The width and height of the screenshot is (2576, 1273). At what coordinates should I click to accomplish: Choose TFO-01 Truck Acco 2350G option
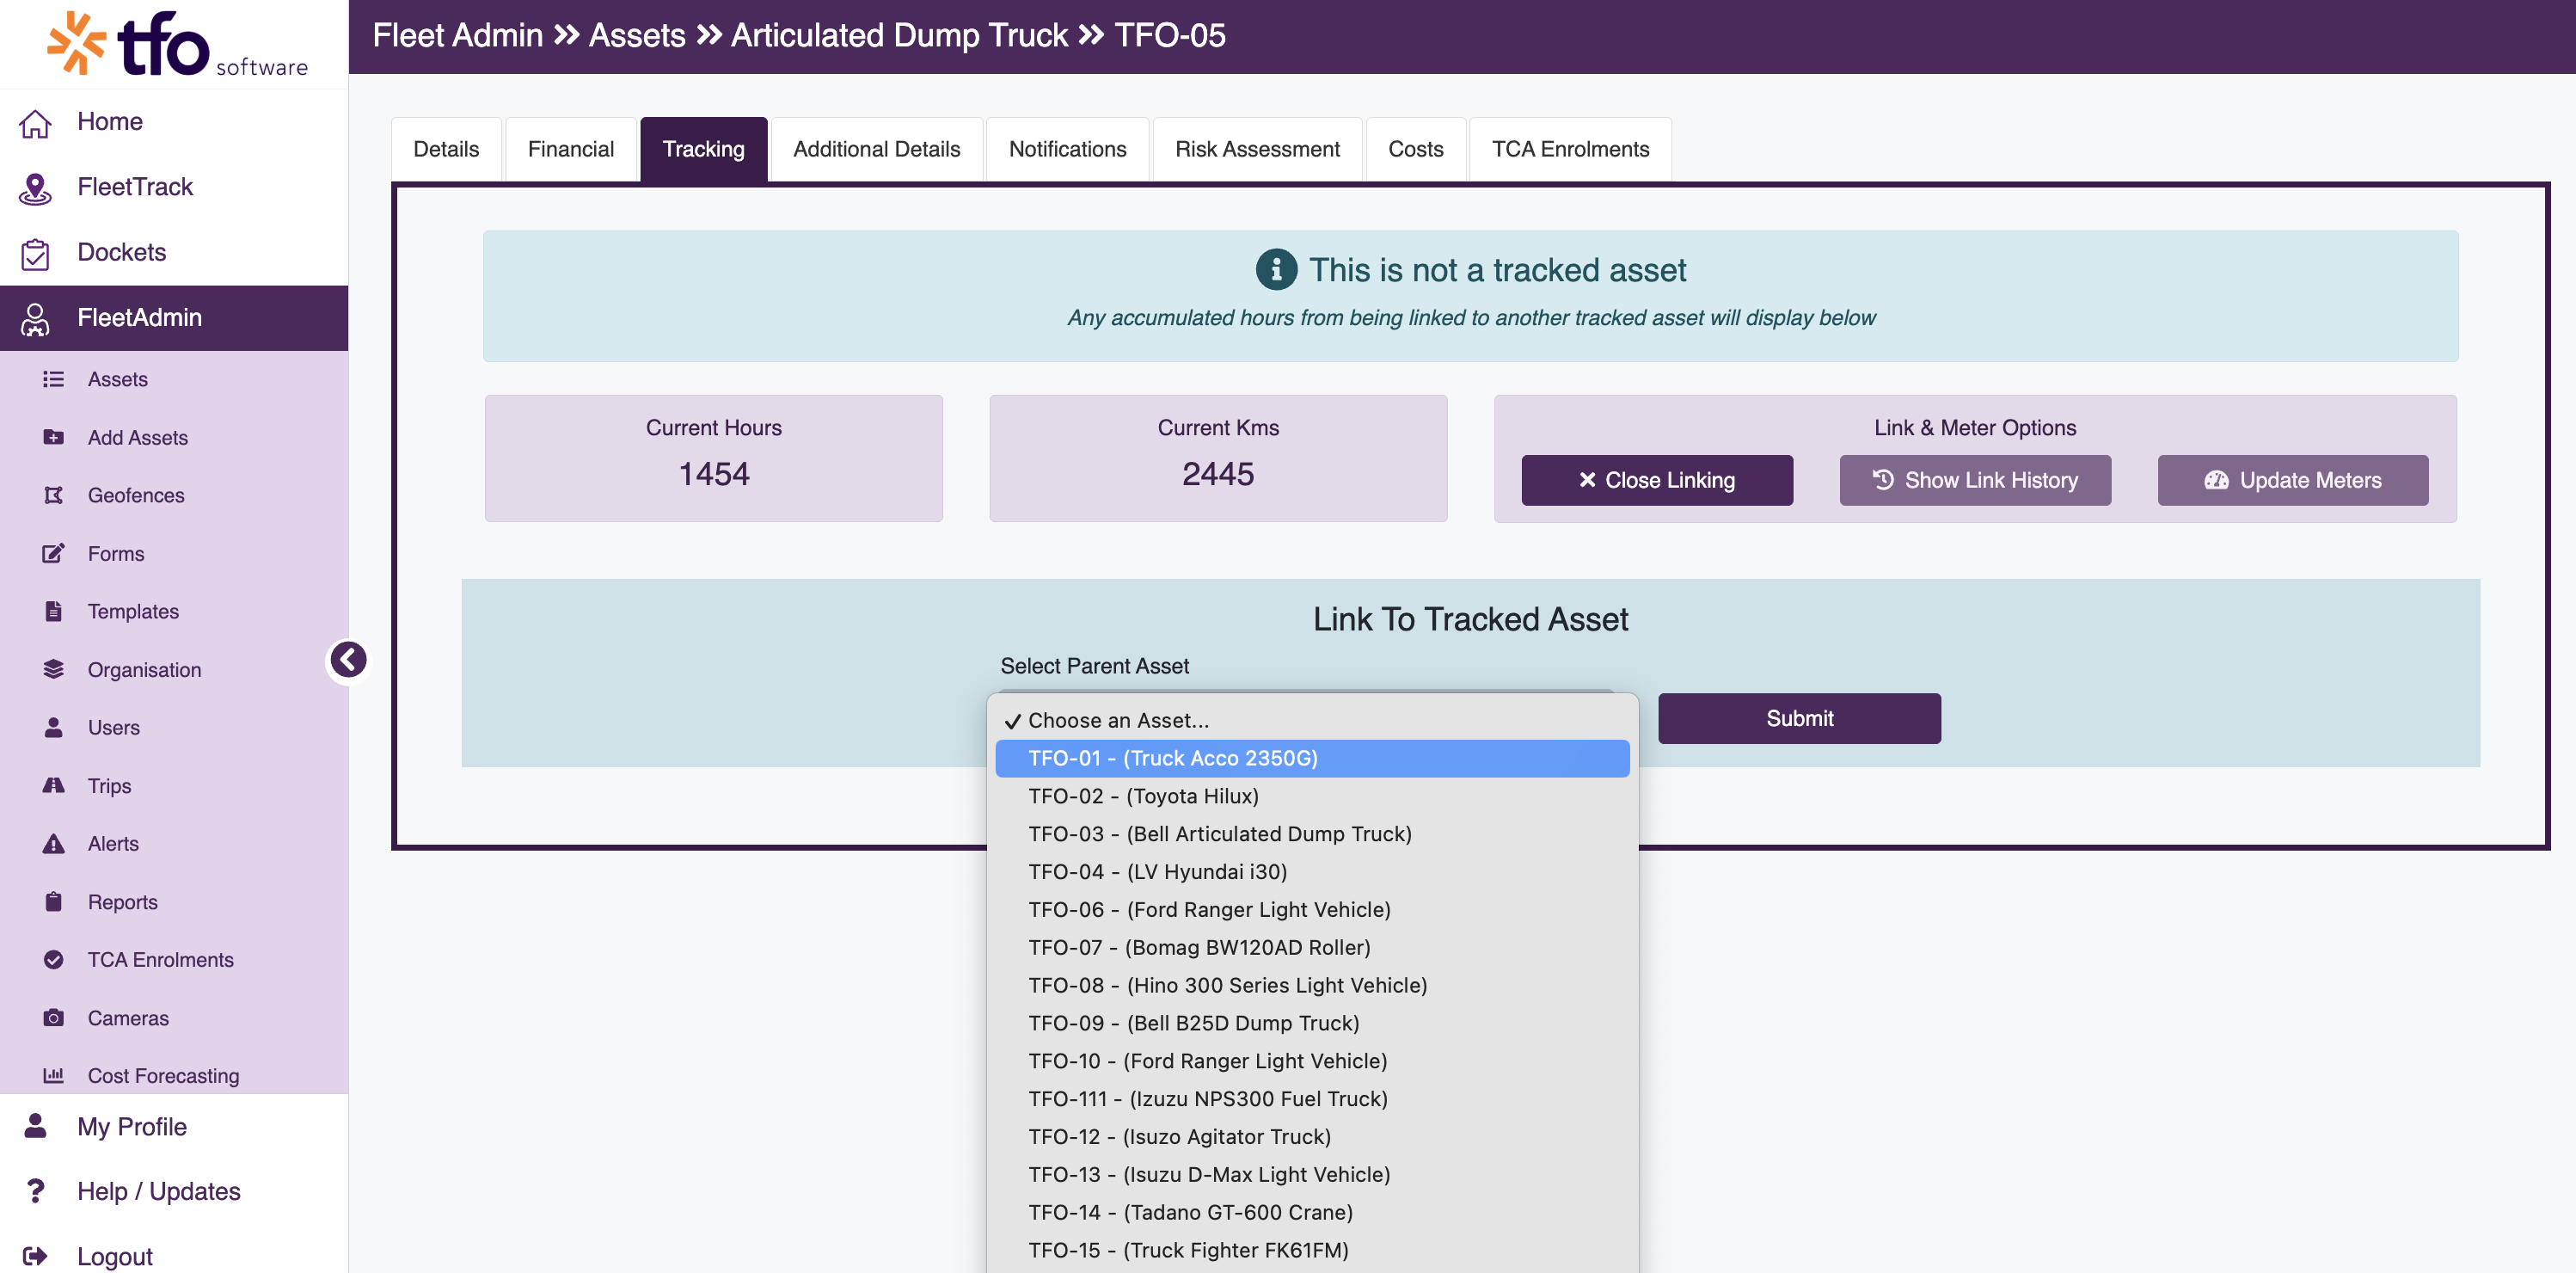coord(1312,758)
